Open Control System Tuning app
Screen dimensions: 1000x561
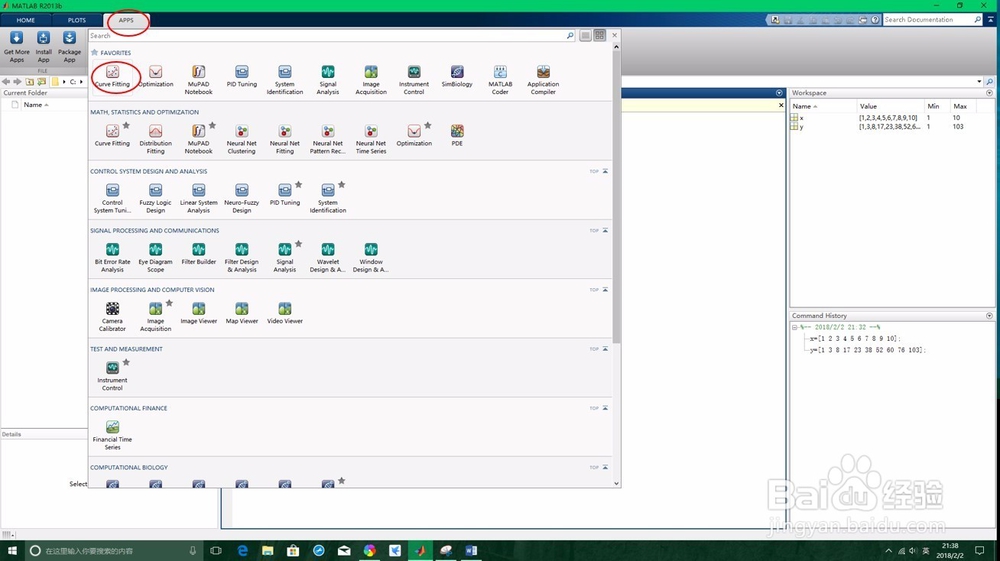pyautogui.click(x=112, y=198)
